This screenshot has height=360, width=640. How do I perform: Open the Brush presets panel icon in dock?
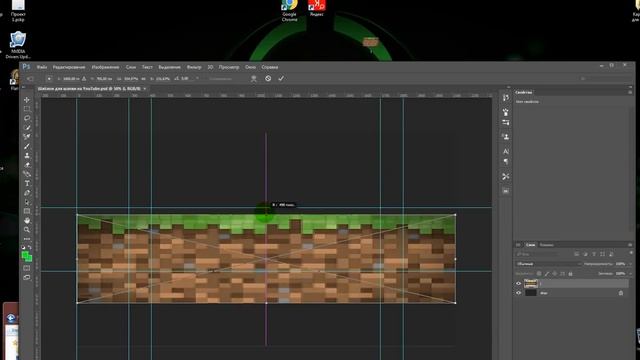click(506, 112)
